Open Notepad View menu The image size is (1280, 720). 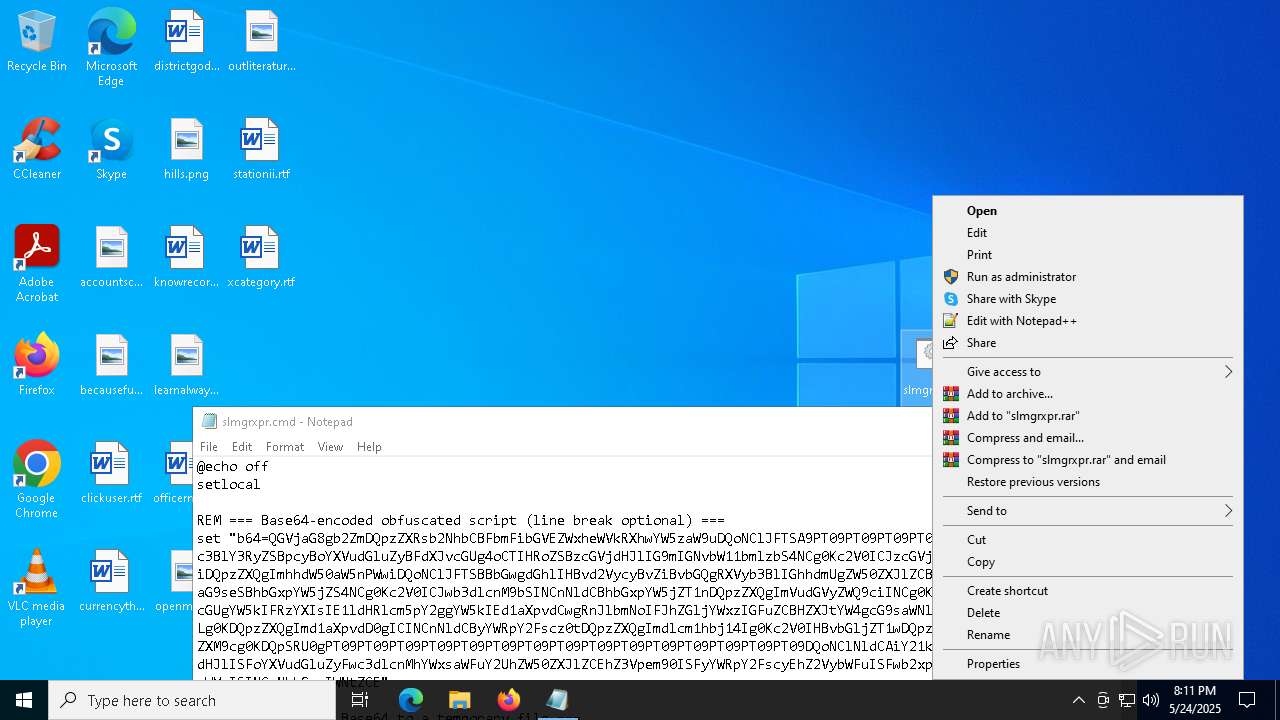click(330, 447)
